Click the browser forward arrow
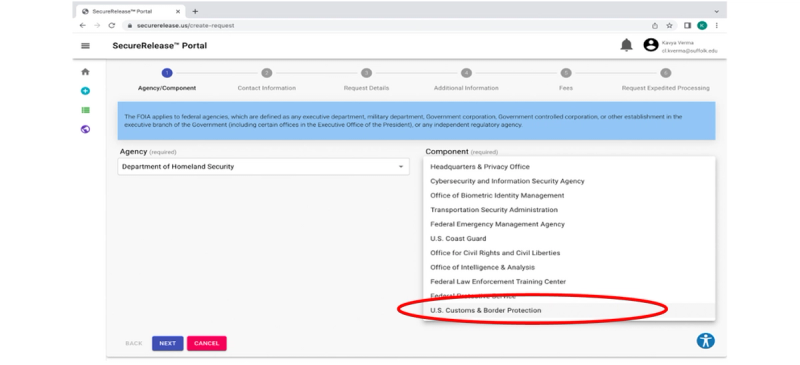800x365 pixels. 97,26
